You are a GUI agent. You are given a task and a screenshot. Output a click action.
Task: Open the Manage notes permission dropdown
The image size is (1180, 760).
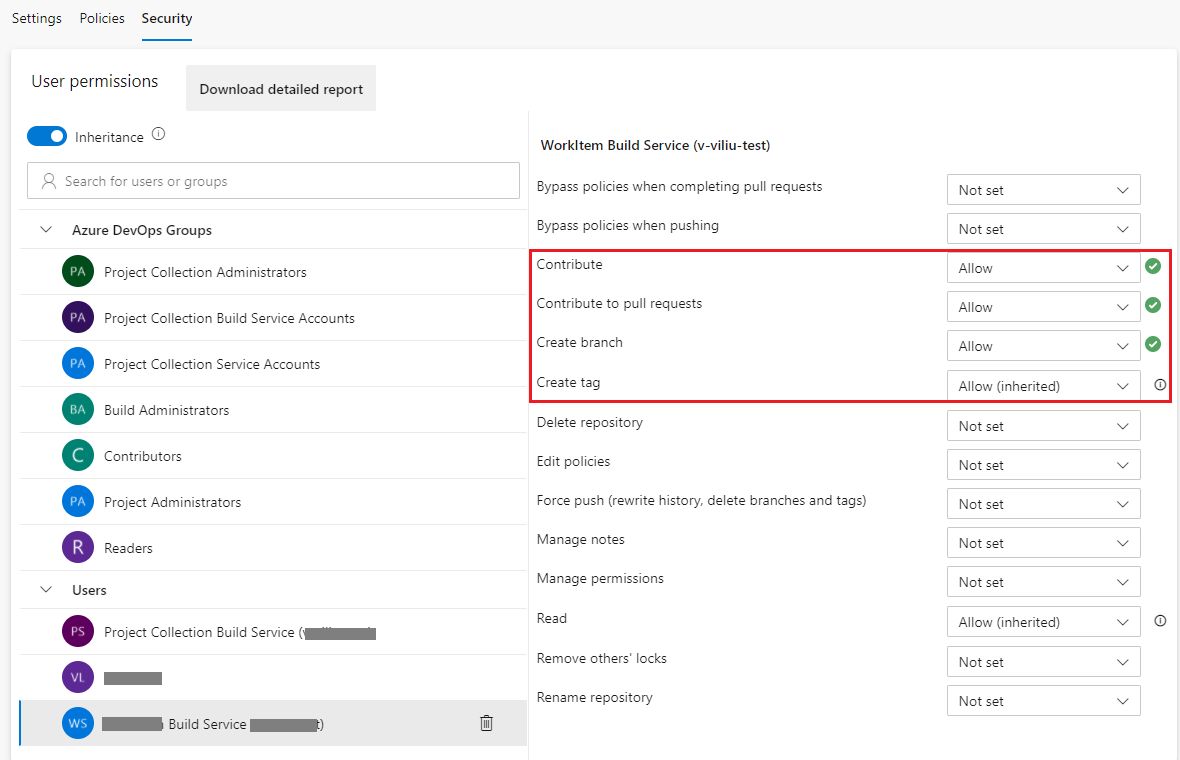pos(1043,543)
